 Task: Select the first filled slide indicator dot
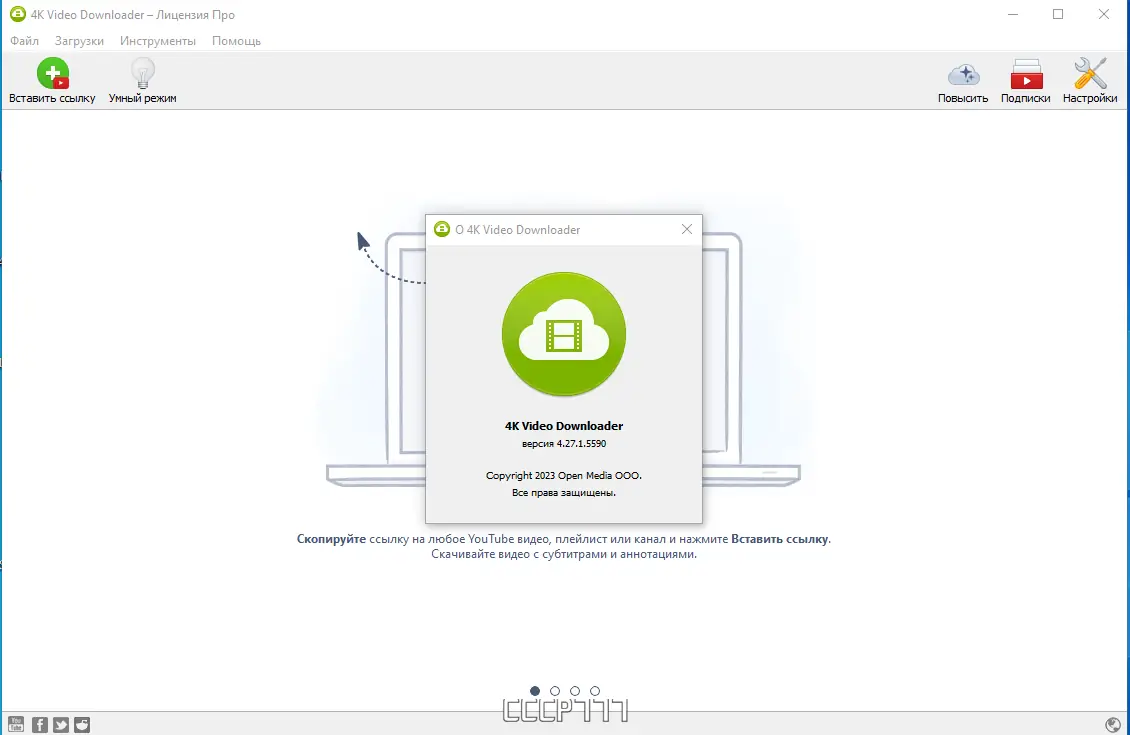[x=535, y=691]
